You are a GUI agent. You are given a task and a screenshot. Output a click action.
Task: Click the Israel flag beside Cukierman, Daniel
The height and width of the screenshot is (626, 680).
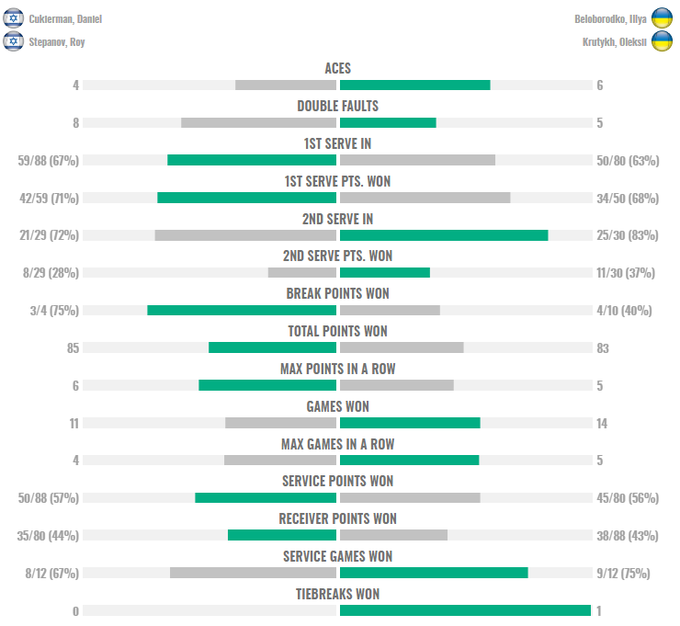click(x=13, y=18)
